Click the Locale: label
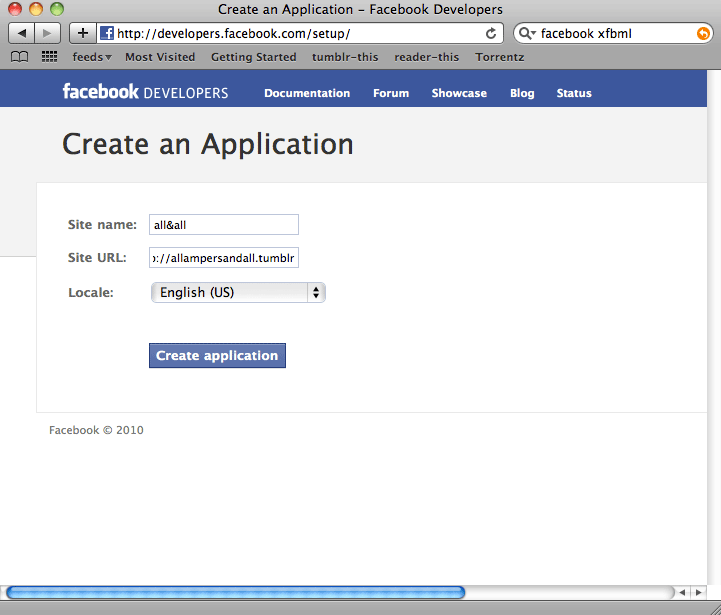This screenshot has height=615, width=721. 91,293
